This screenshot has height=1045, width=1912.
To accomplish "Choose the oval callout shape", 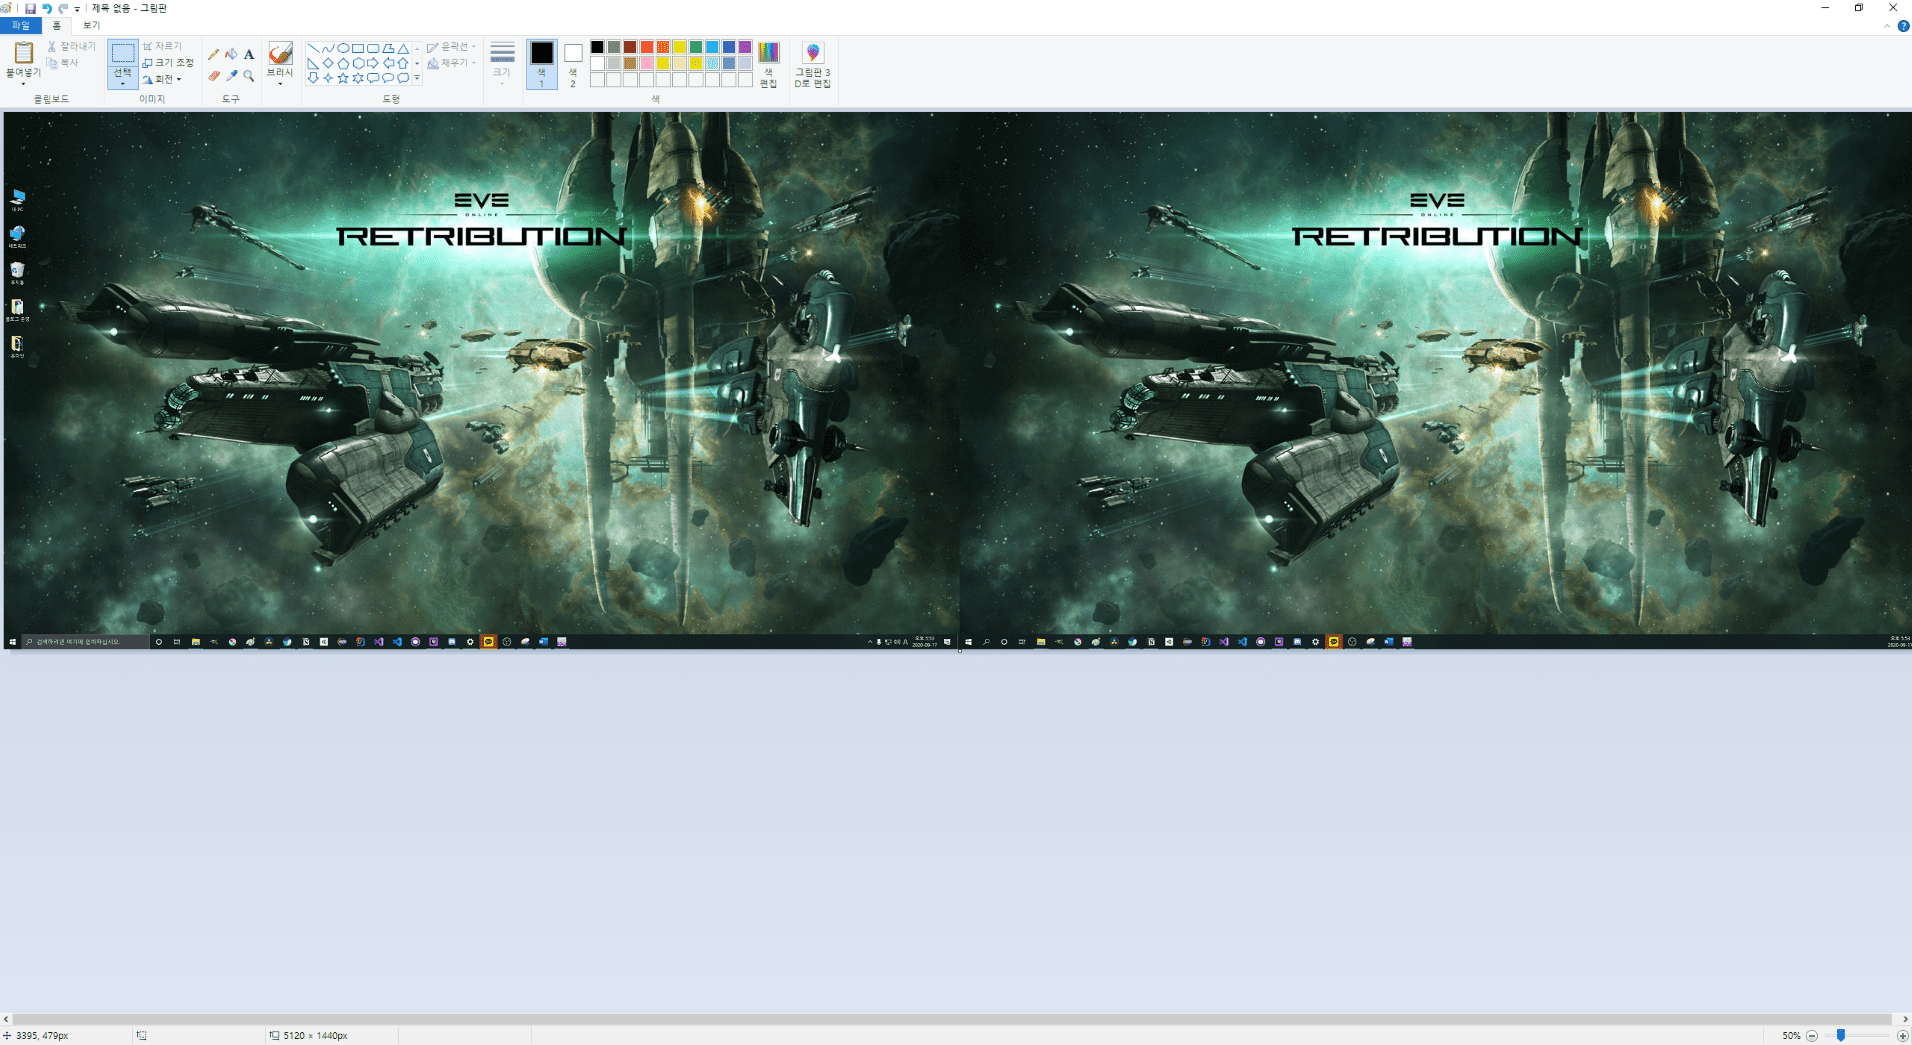I will [x=388, y=78].
